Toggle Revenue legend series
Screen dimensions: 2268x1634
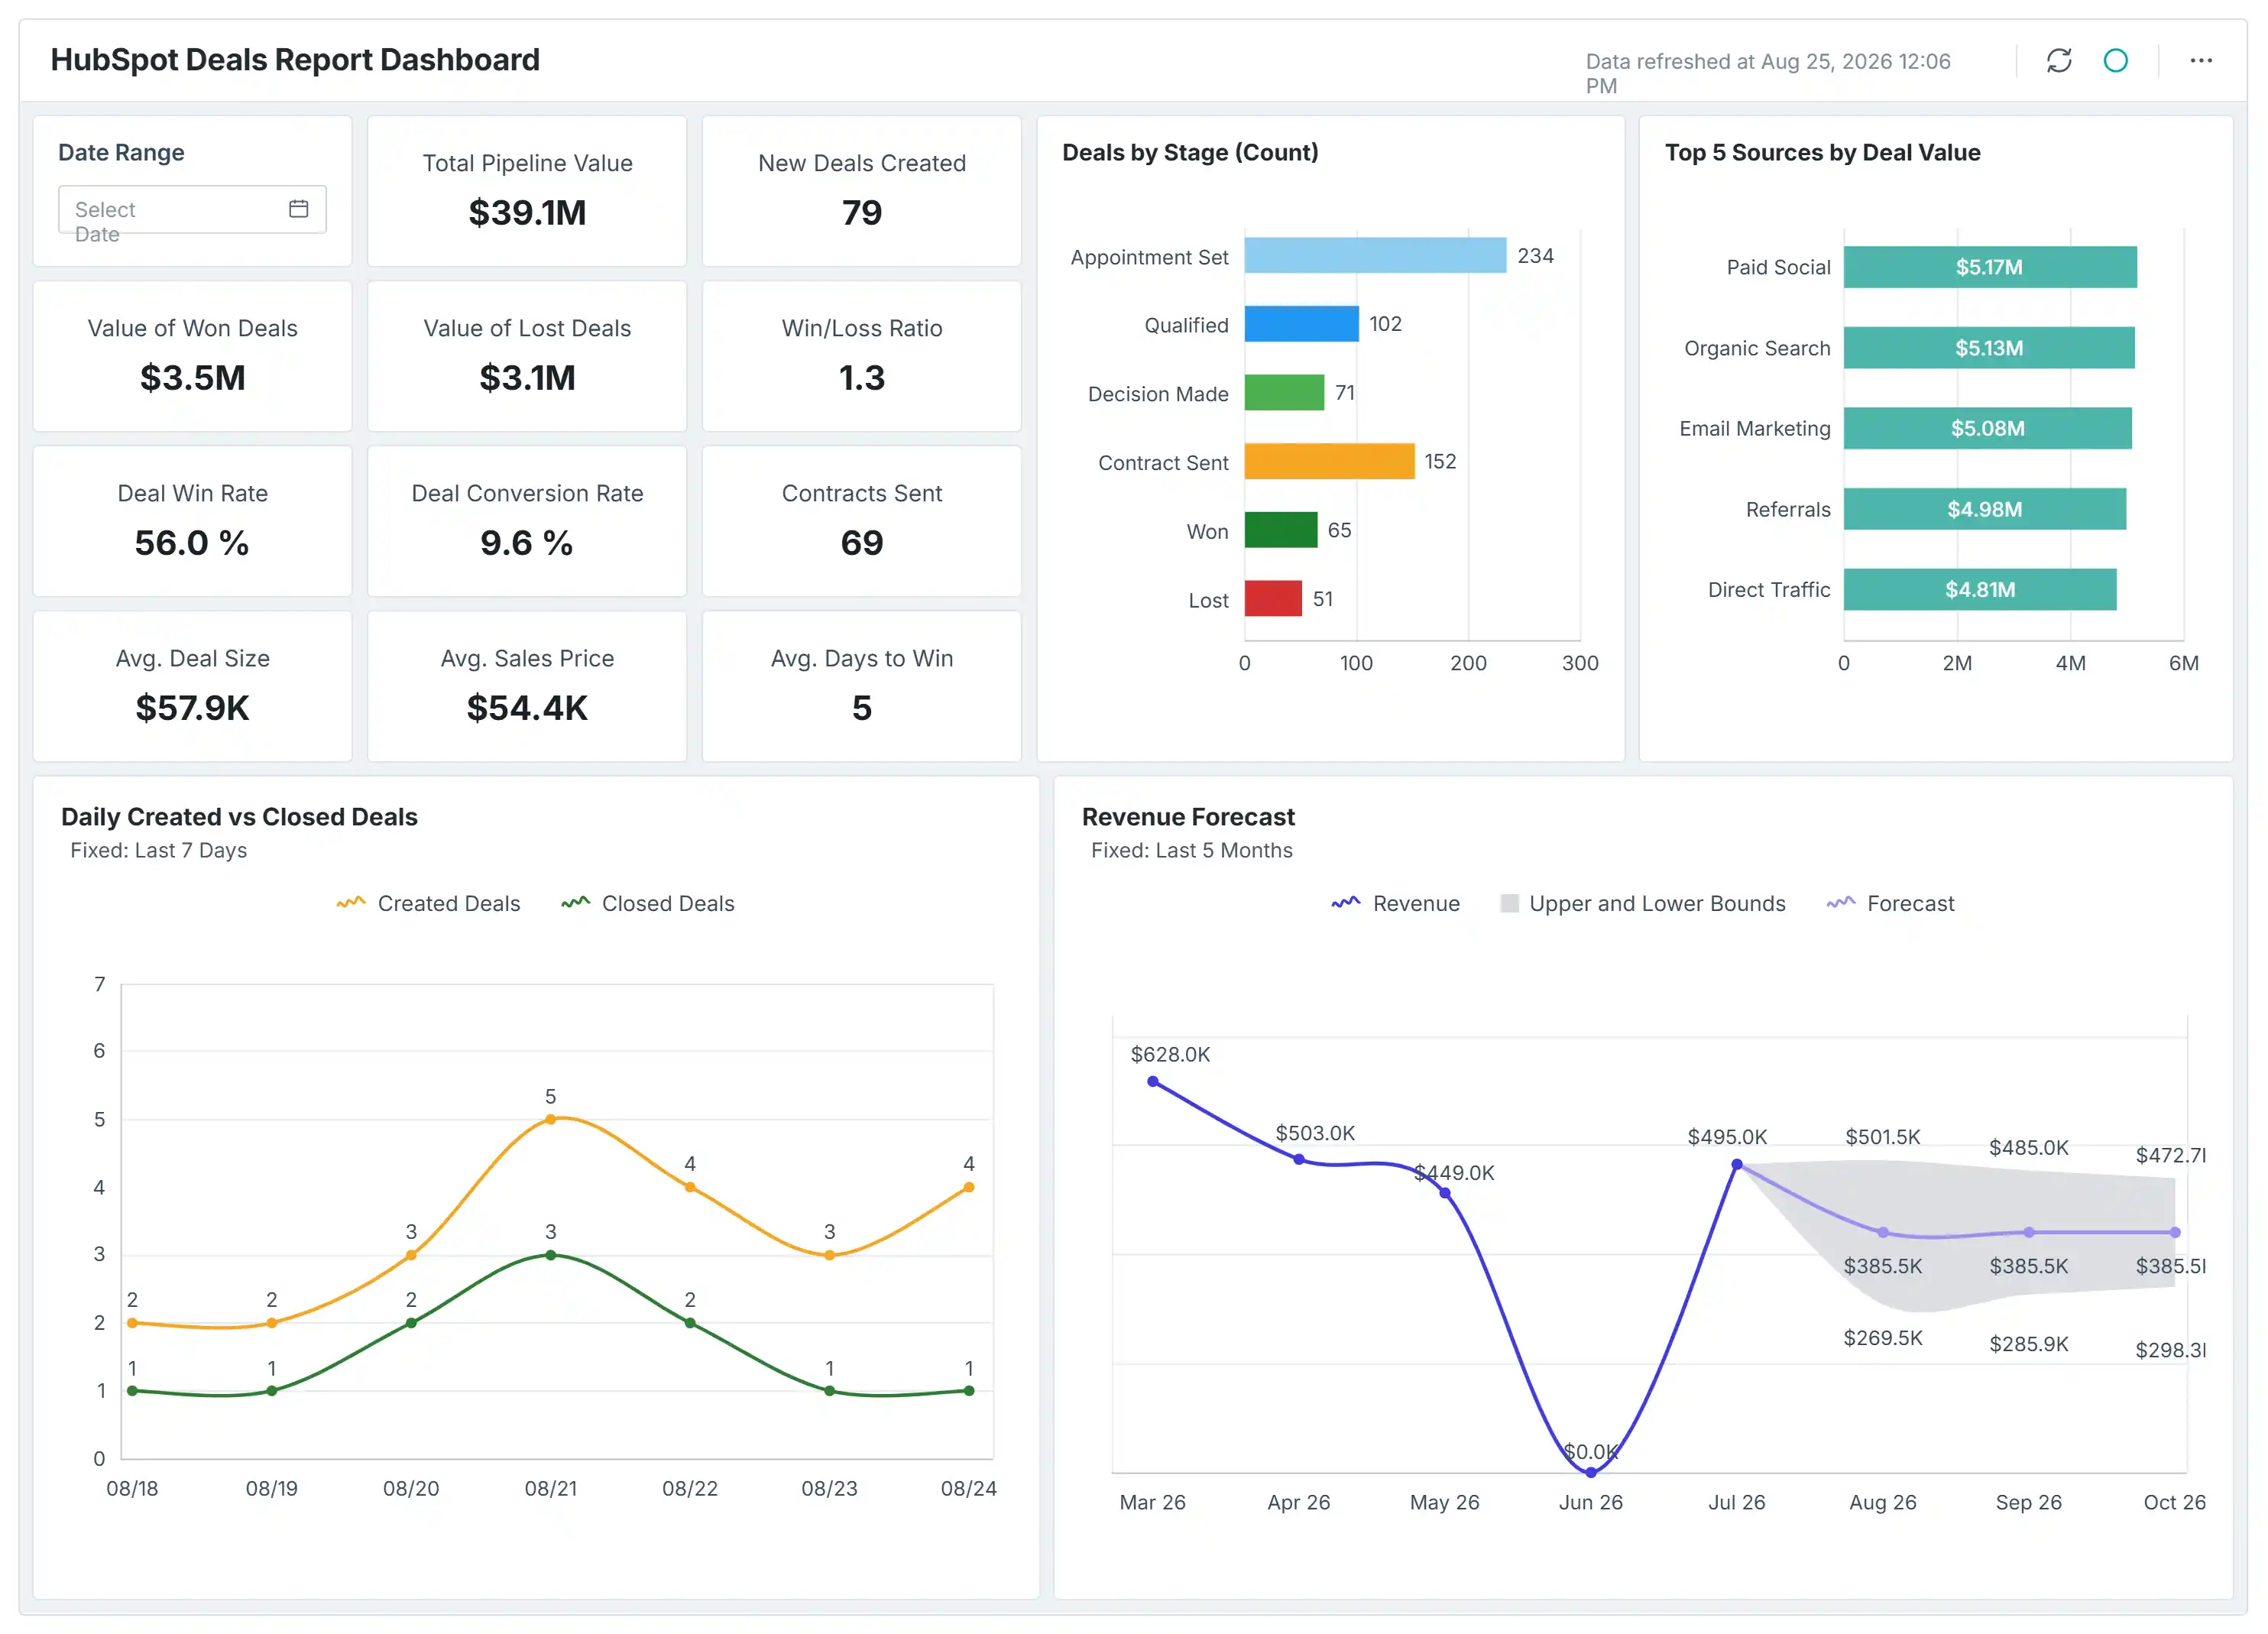[x=1395, y=904]
